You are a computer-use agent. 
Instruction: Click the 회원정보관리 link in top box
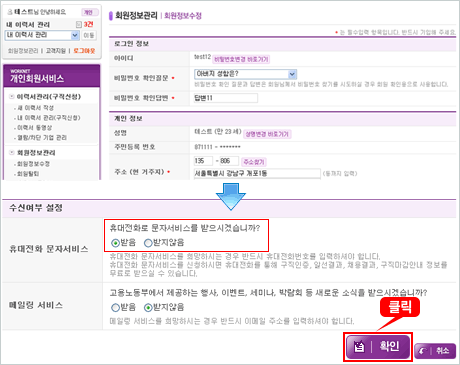point(23,51)
